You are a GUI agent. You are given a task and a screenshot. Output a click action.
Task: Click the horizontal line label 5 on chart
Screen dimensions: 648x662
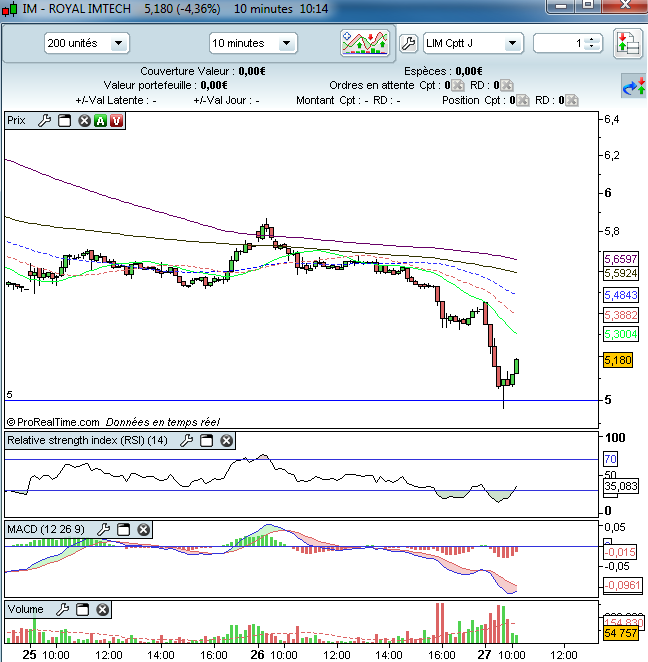[10, 395]
